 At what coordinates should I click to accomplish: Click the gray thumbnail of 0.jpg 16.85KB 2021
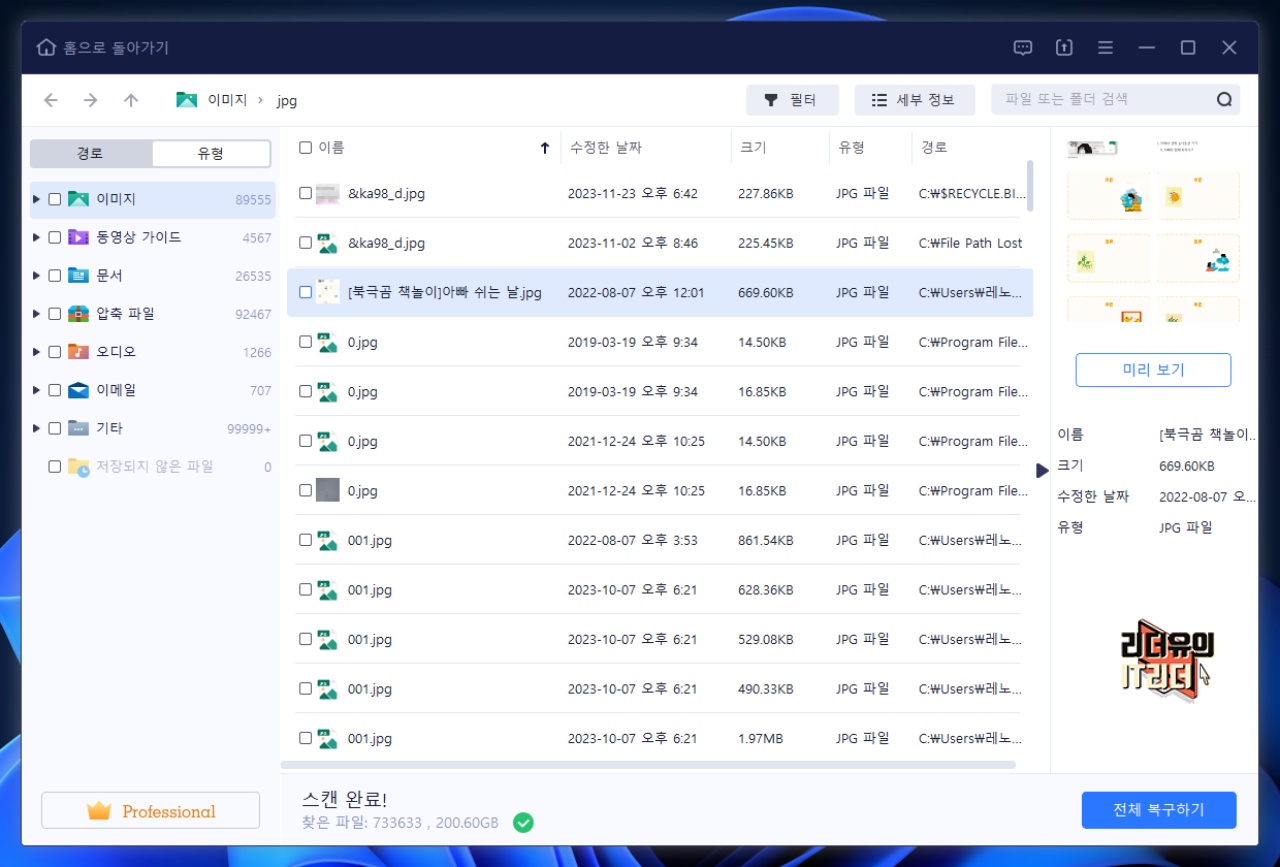327,490
